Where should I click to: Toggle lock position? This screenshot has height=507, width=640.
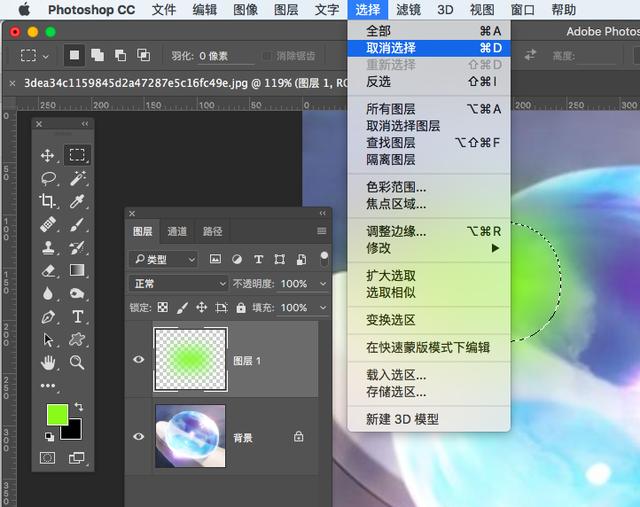tap(202, 307)
